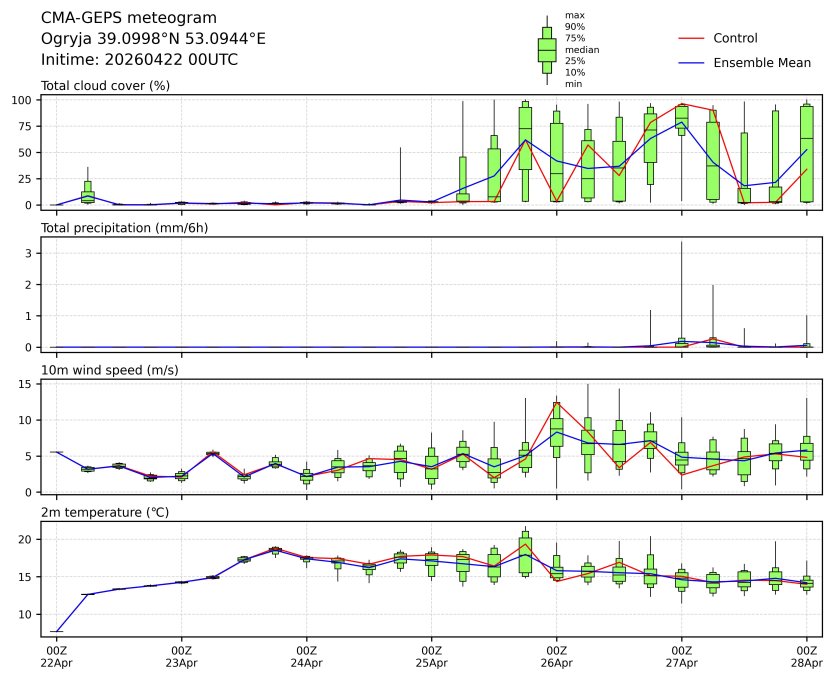
Task: Select the Total precipitation (mm/6h) panel title
Action: pyautogui.click(x=121, y=228)
